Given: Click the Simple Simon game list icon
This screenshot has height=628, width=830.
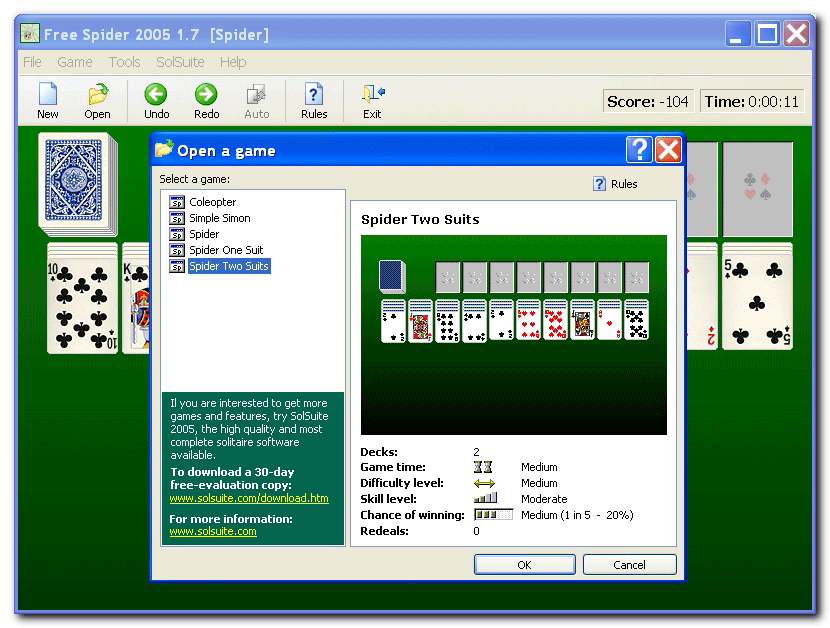Looking at the screenshot, I should (x=177, y=218).
